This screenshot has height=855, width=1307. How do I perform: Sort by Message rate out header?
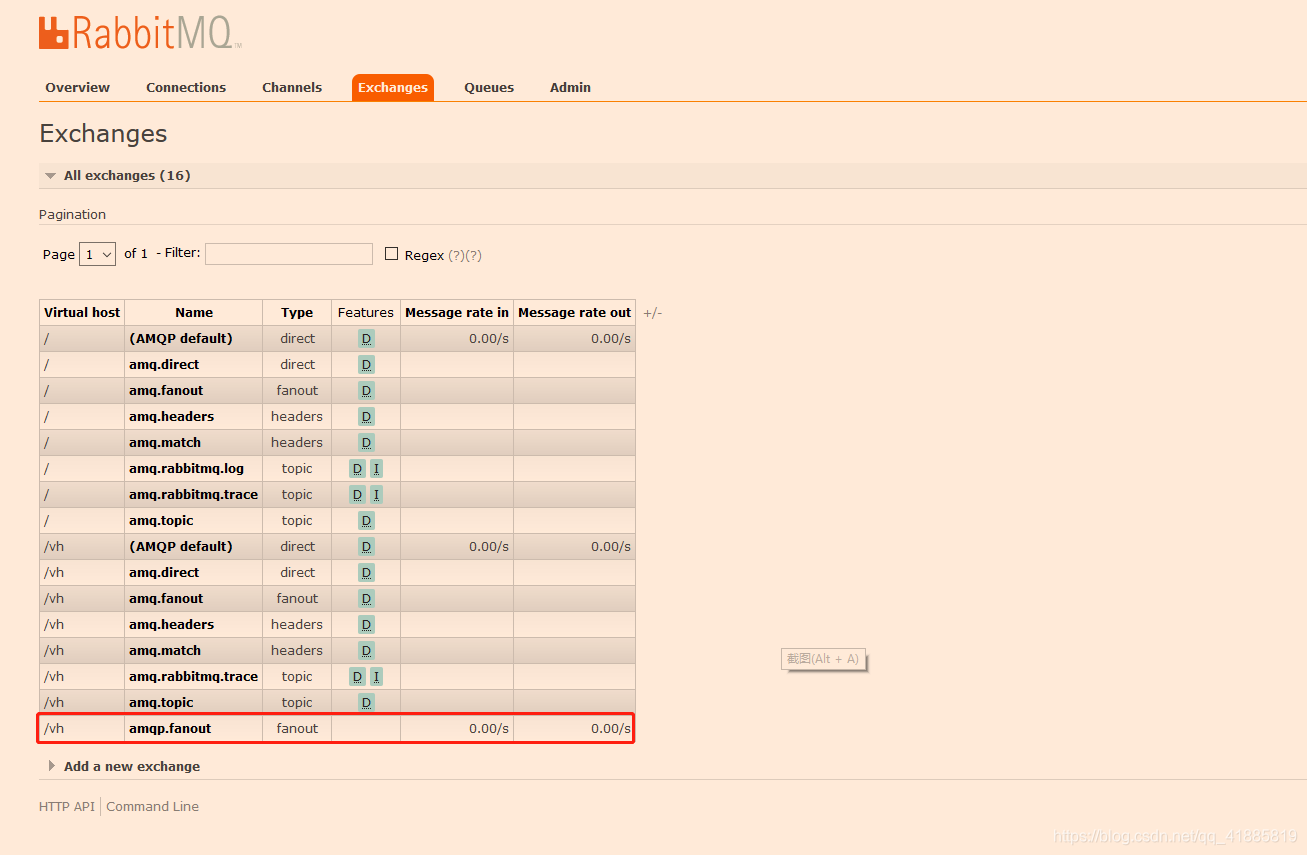575,313
